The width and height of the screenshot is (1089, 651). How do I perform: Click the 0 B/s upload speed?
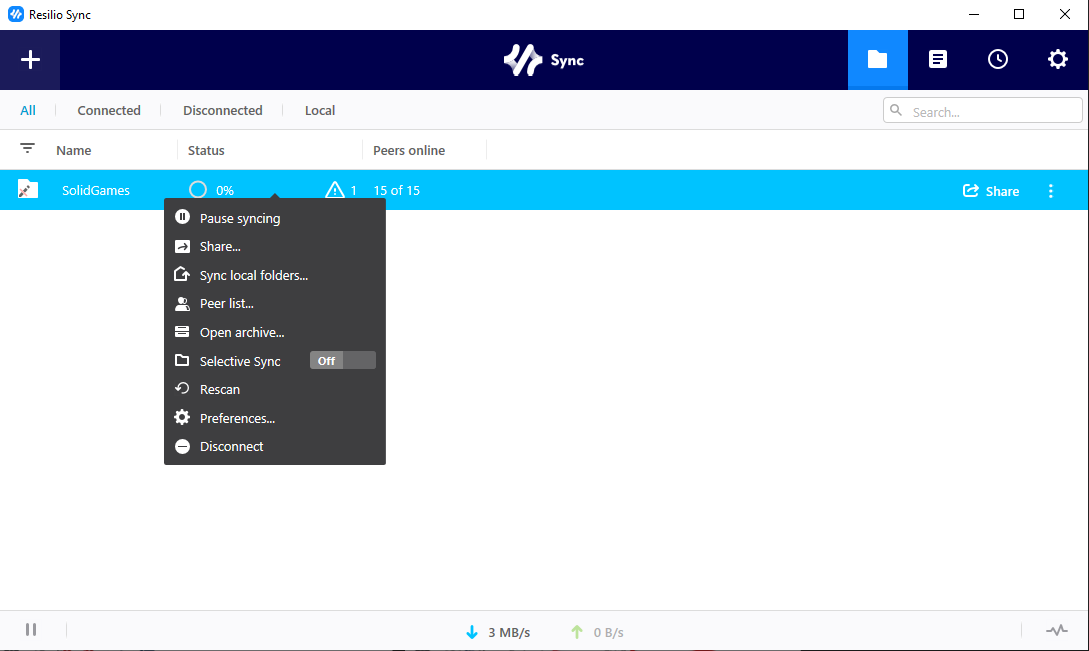pos(608,632)
